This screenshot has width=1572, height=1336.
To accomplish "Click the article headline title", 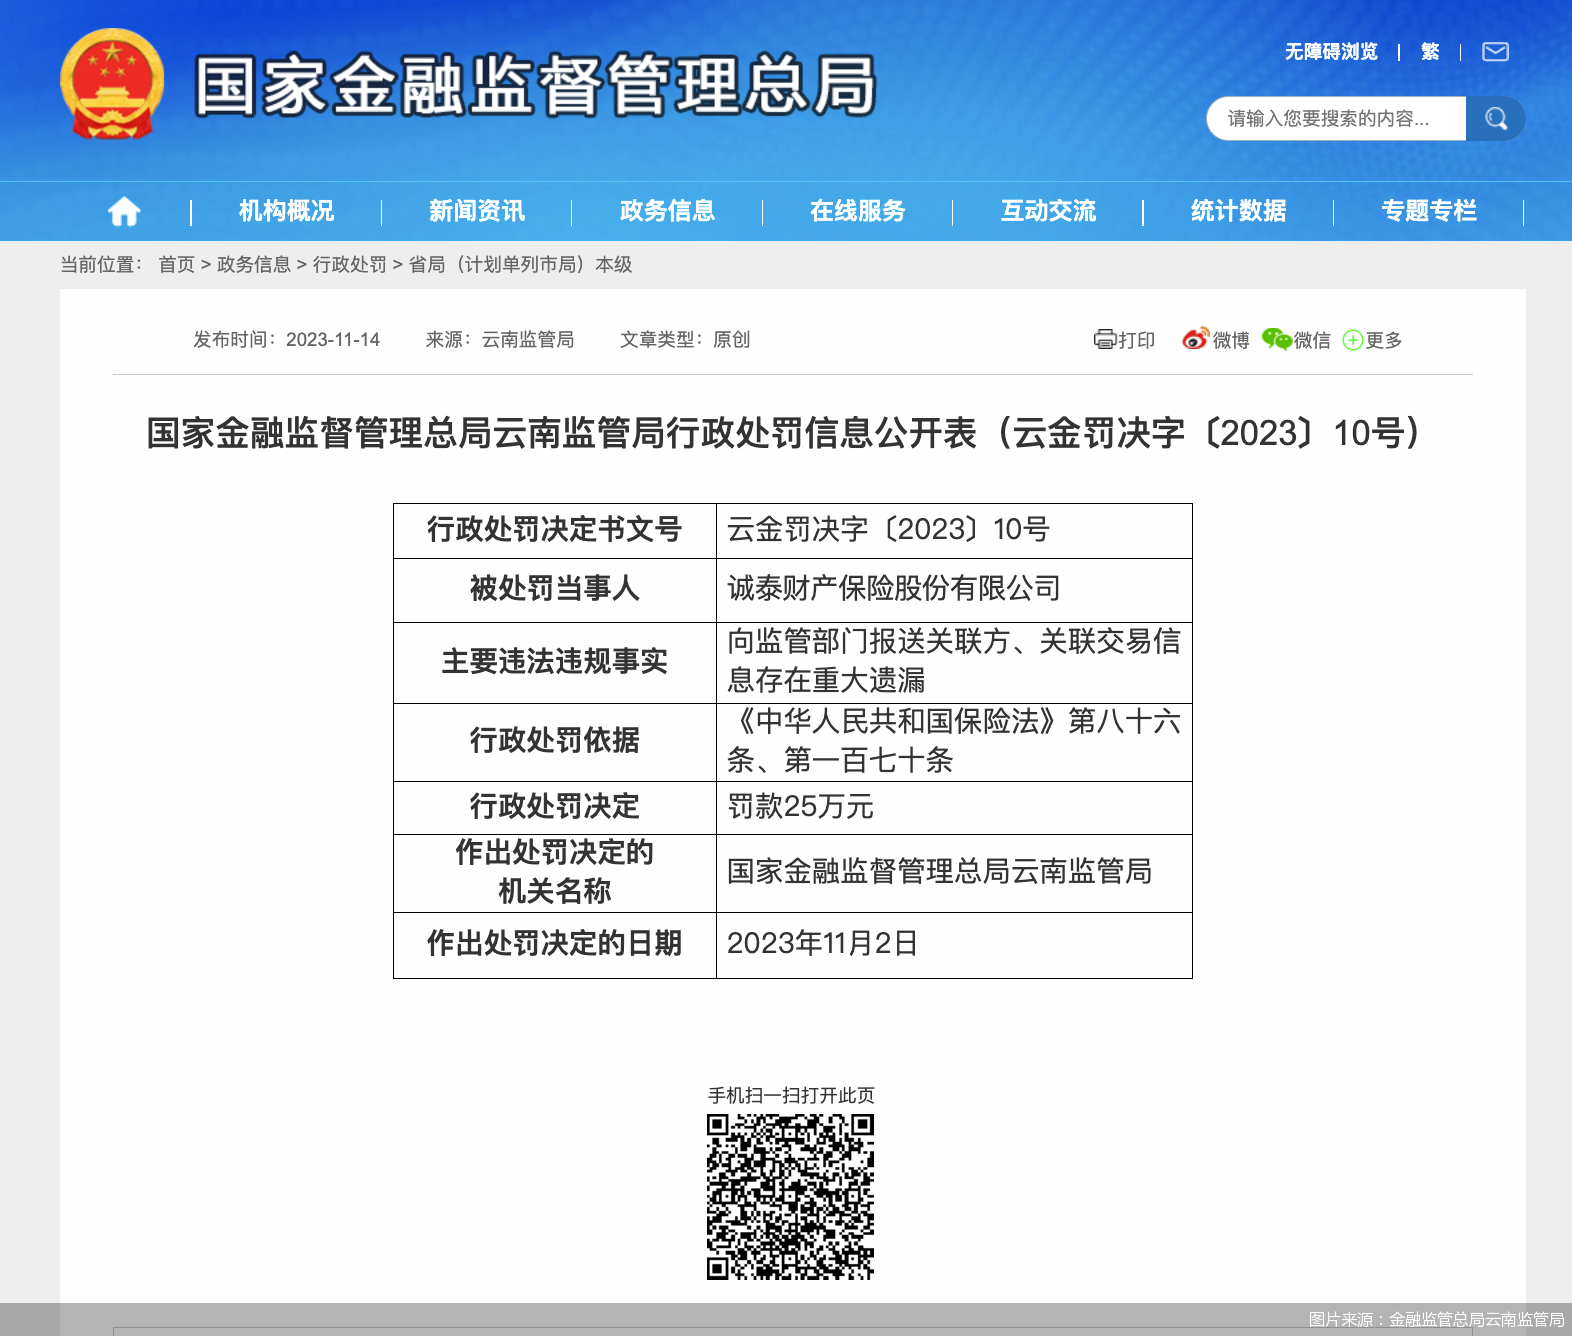I will [x=786, y=434].
